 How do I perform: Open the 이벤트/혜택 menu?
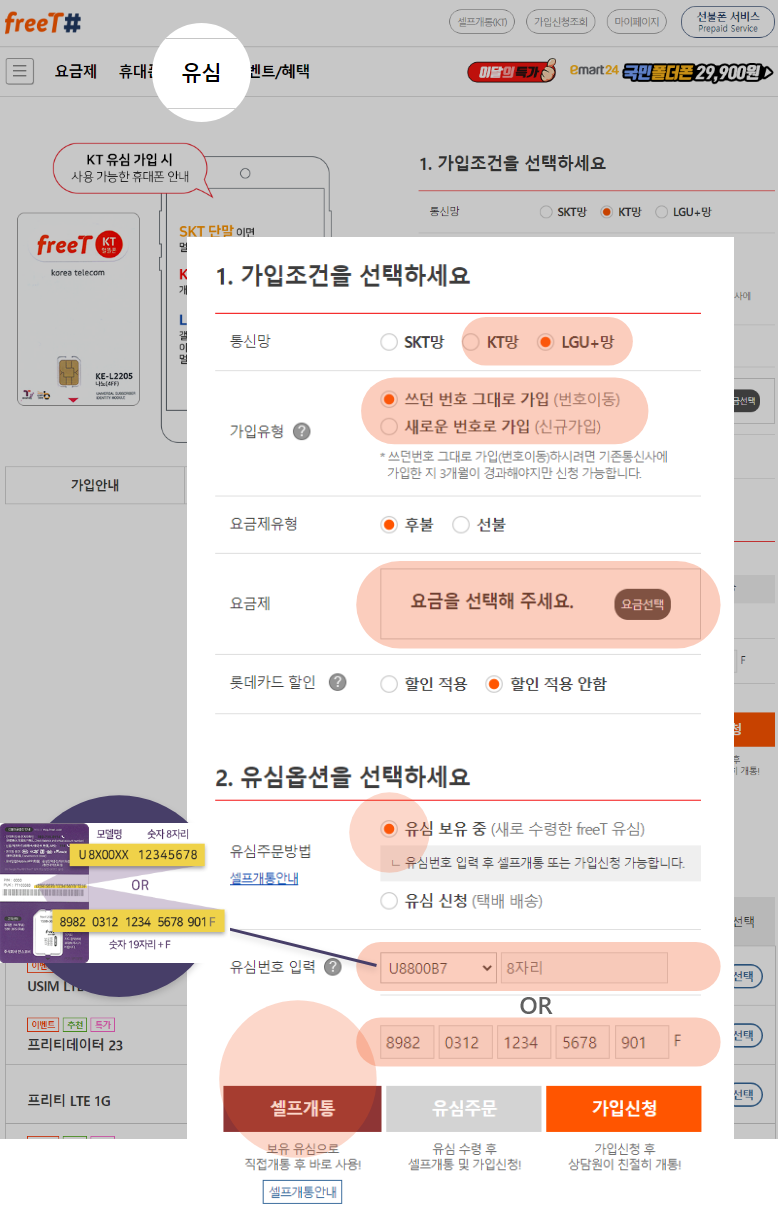(x=278, y=71)
